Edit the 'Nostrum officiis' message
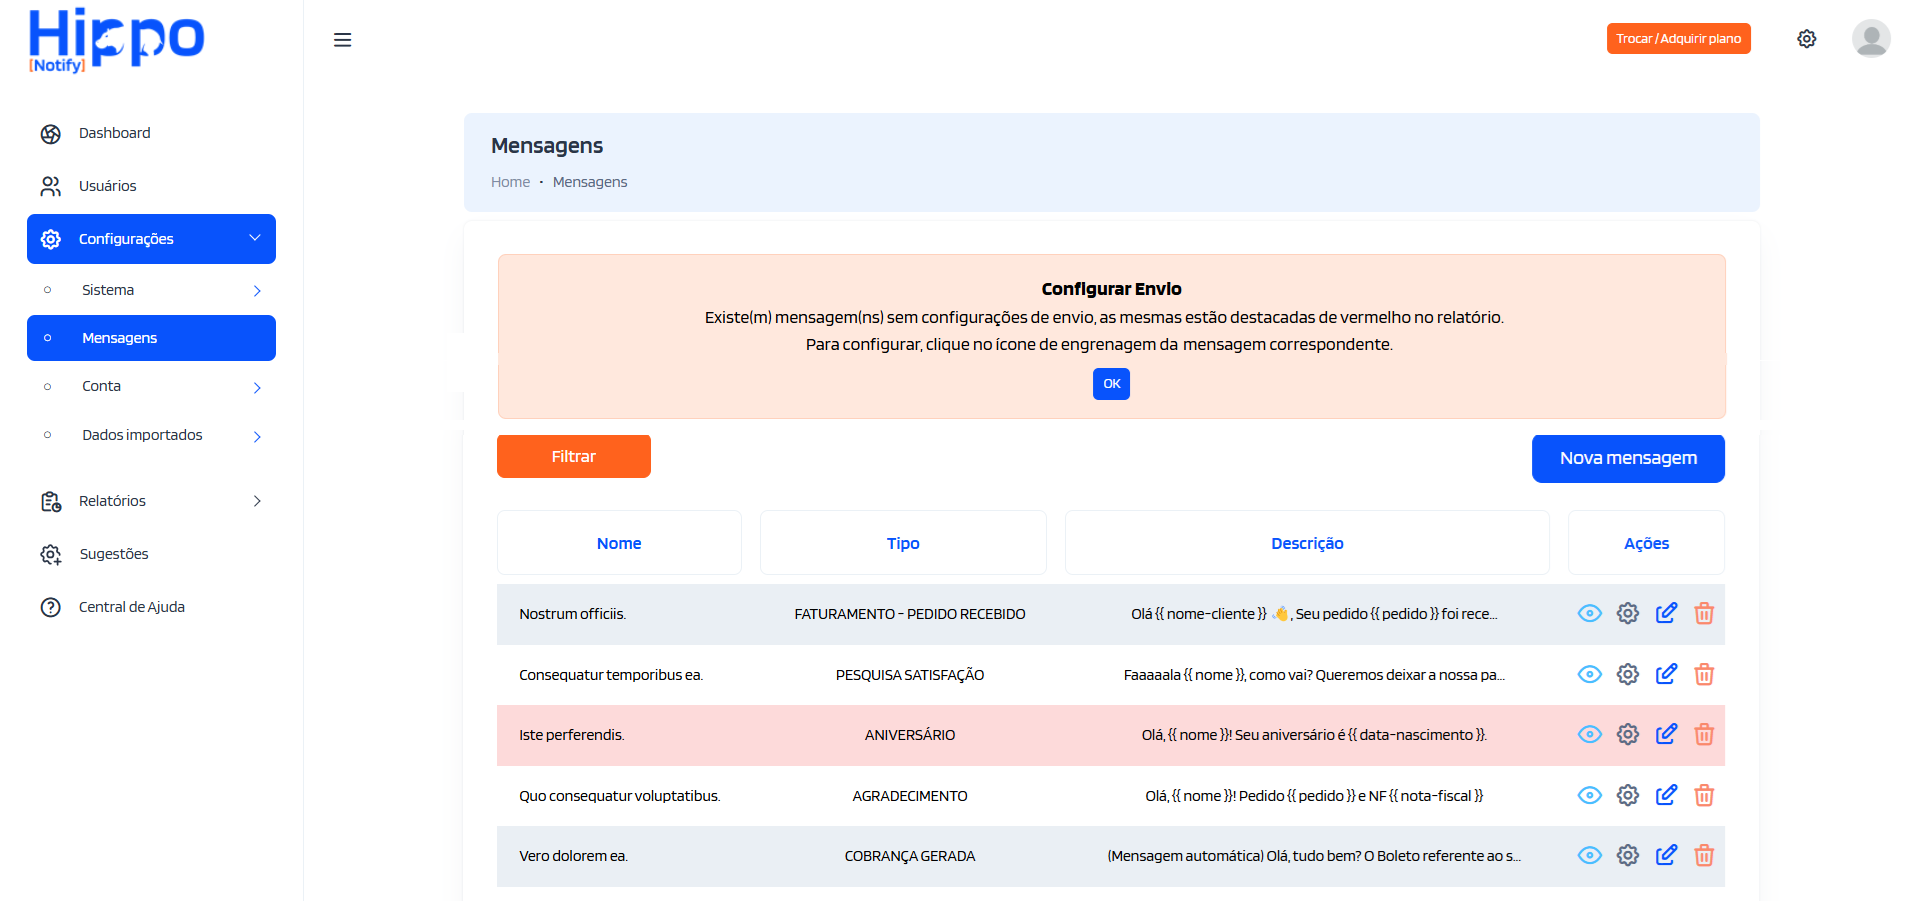The image size is (1918, 901). [1666, 613]
